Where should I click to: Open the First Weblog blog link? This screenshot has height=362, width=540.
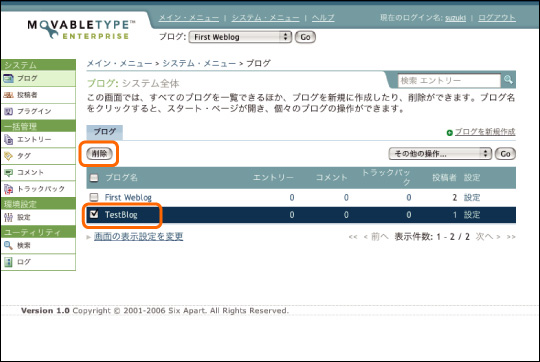point(128,197)
